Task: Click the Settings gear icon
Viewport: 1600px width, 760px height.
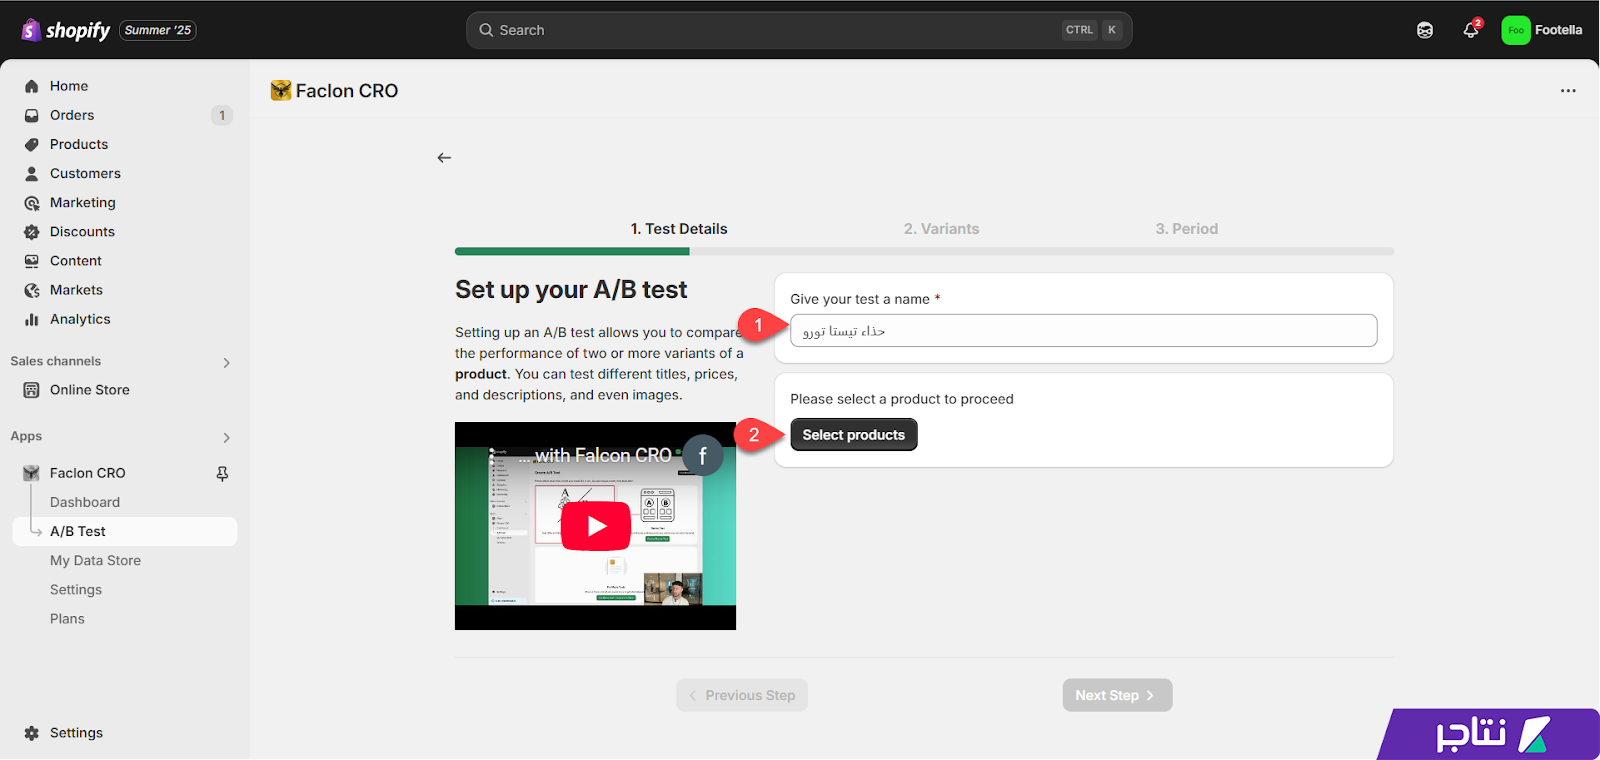Action: (x=32, y=733)
